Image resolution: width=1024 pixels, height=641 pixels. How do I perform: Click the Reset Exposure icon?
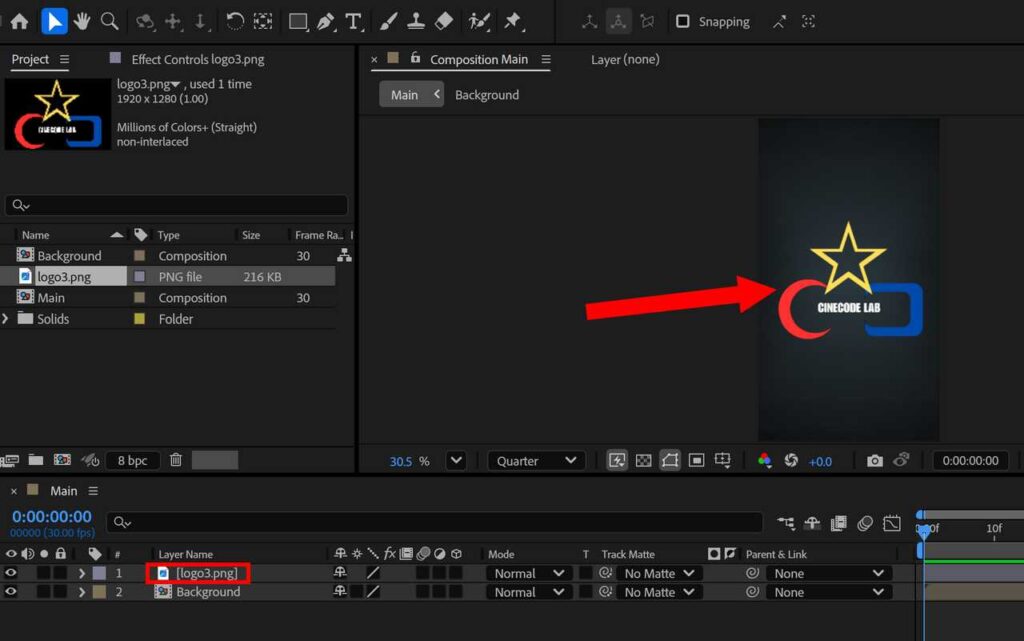point(791,461)
